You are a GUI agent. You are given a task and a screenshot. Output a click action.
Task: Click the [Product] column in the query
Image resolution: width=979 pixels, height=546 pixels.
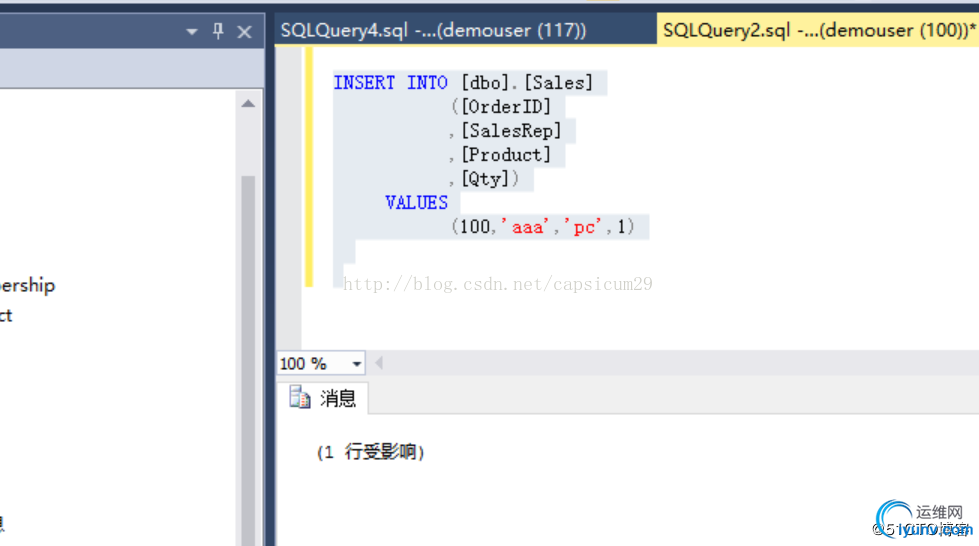pos(506,155)
